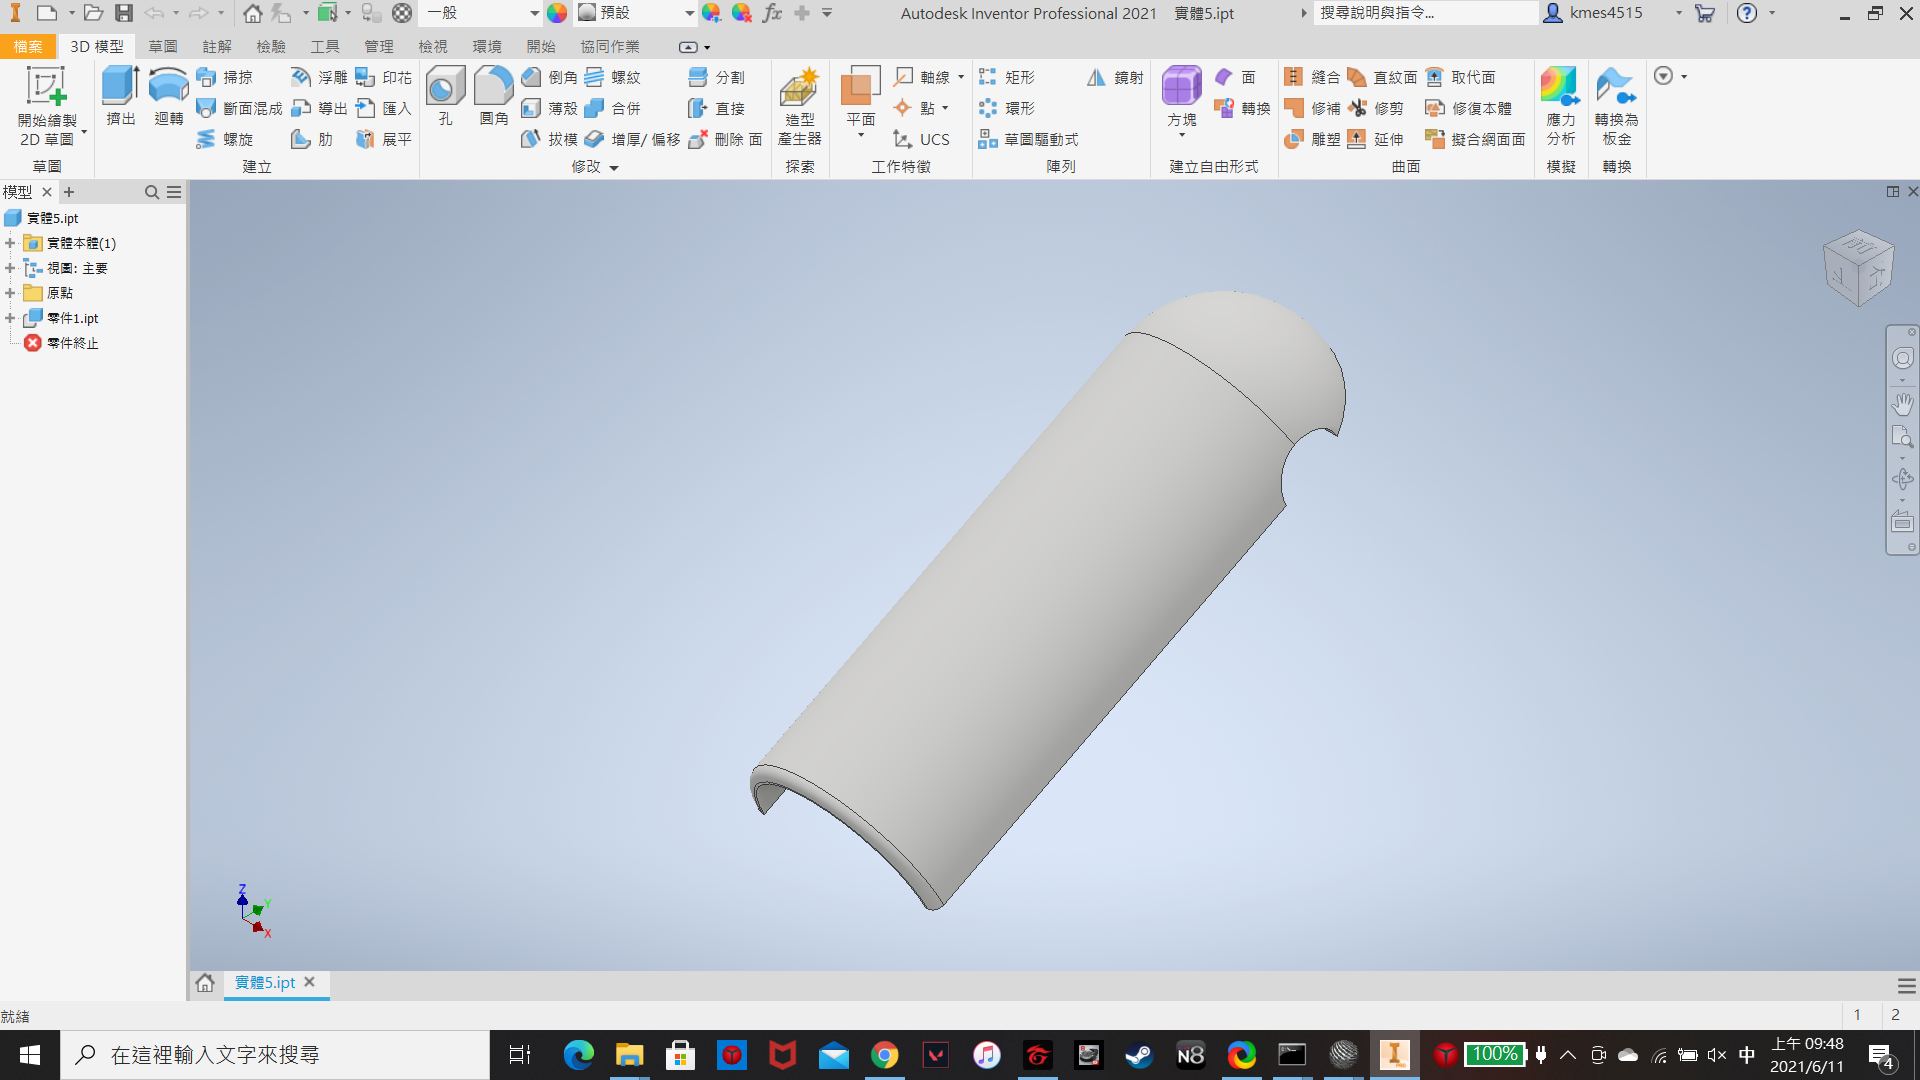Activate the Pan hand navigation tool
Screen dimensions: 1920x1080
[1902, 404]
